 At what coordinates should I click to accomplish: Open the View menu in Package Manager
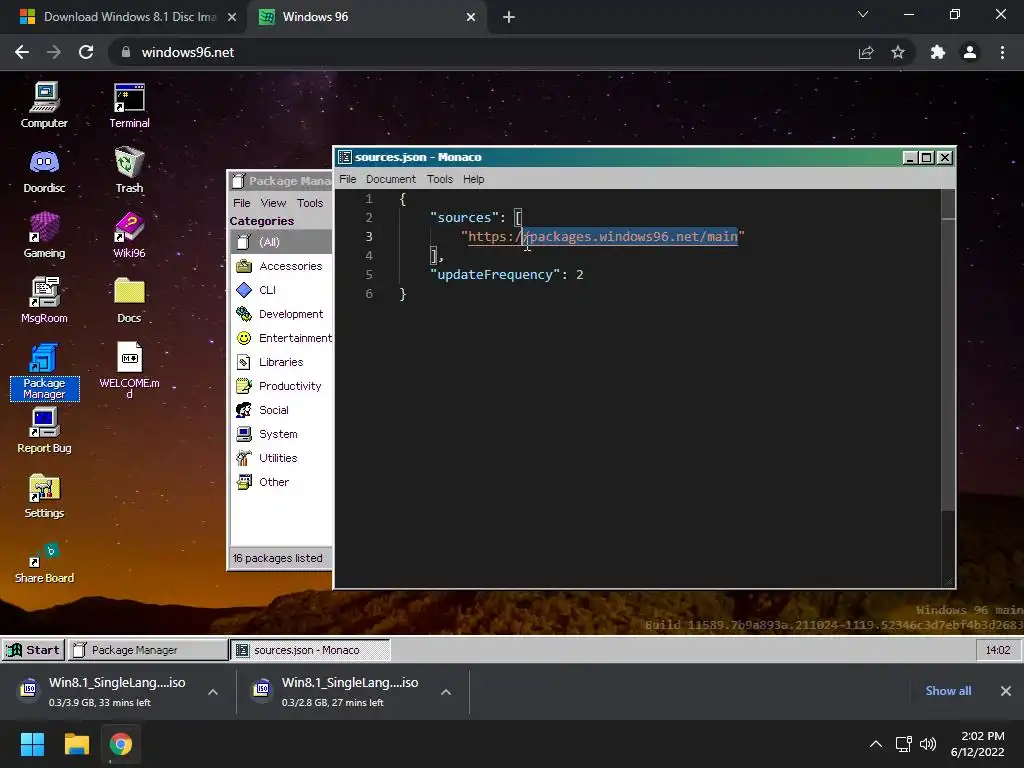point(273,203)
